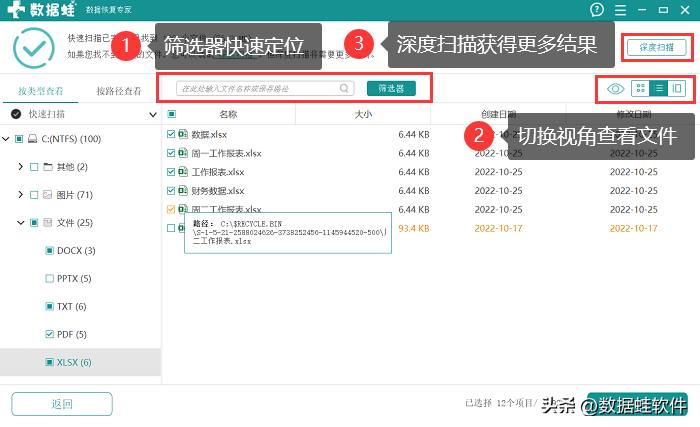Expand the 其他 (2) node

pos(21,167)
